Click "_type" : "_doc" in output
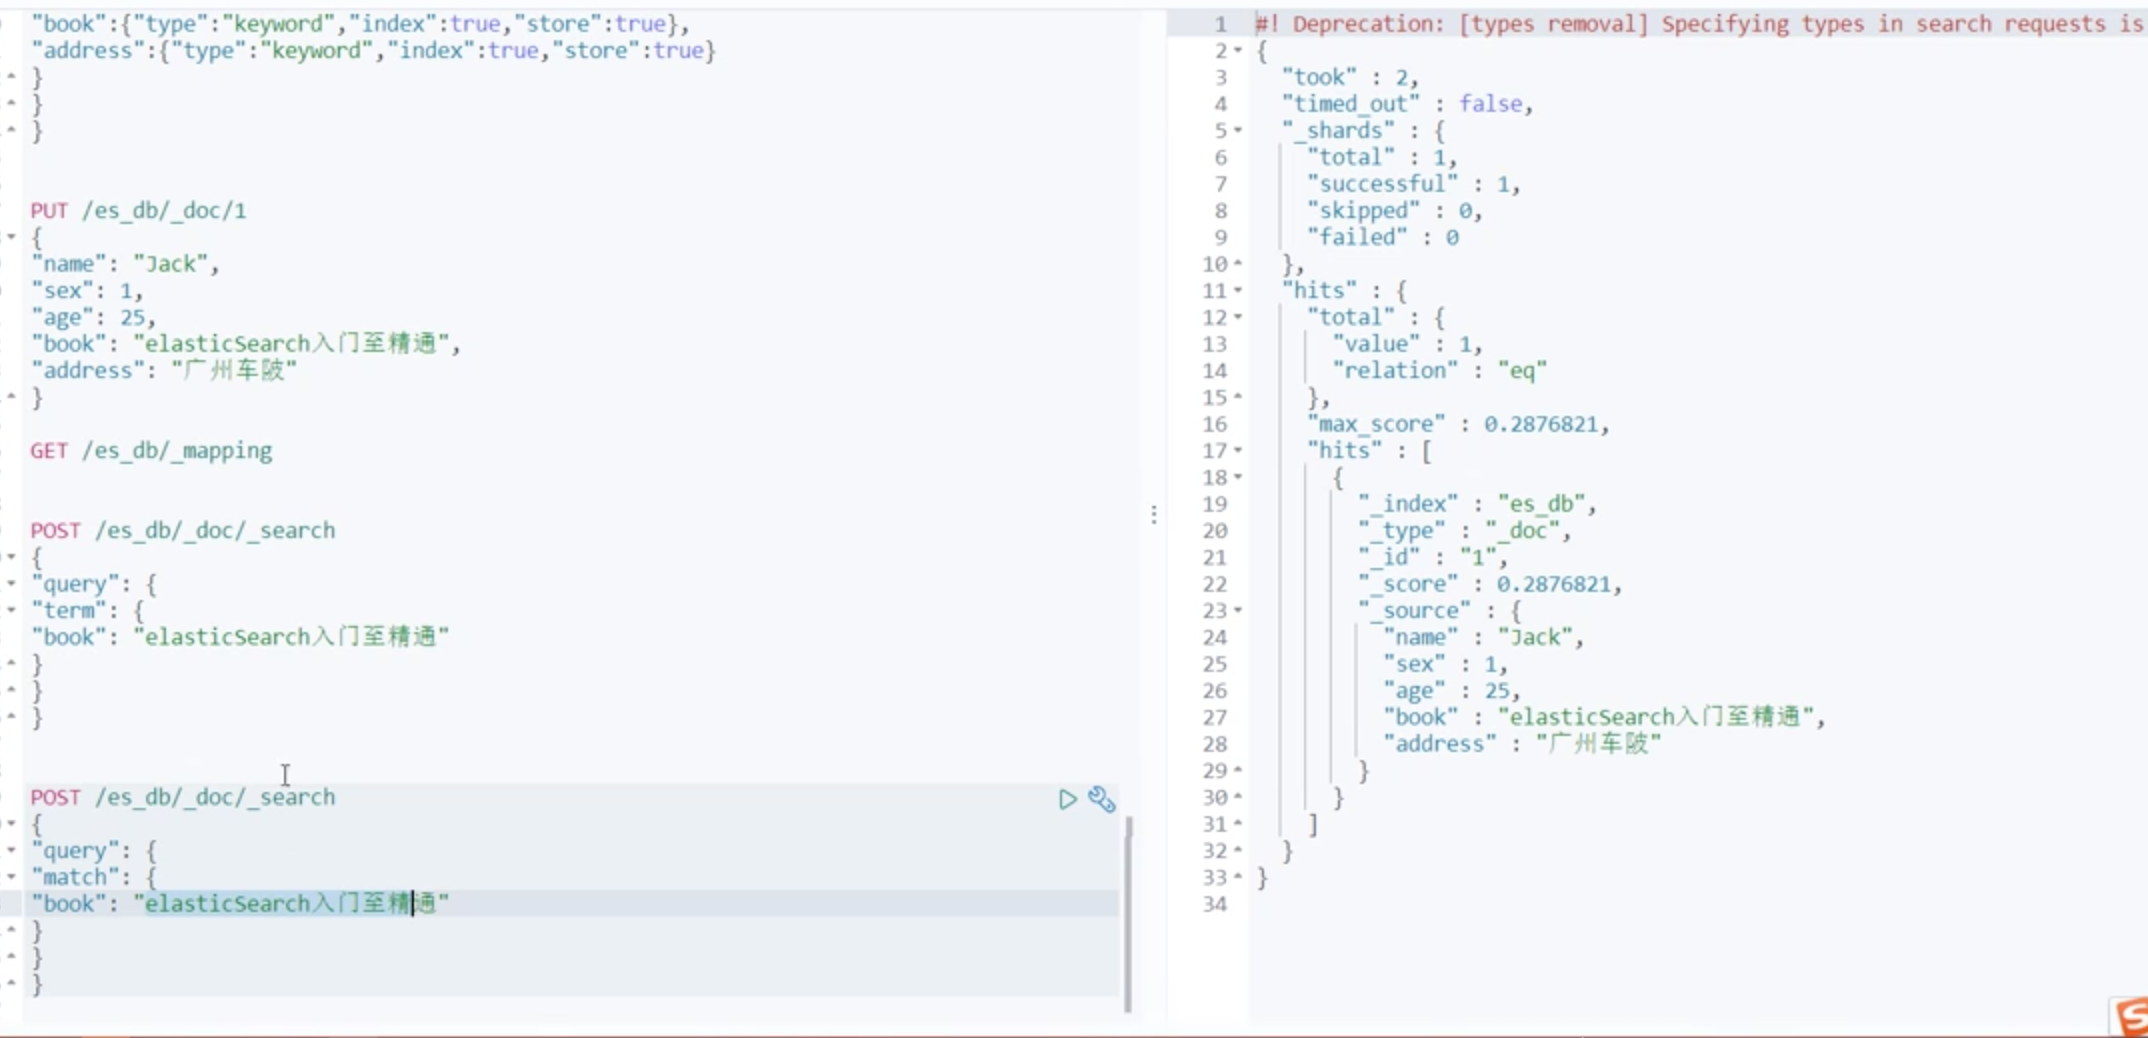This screenshot has width=2148, height=1038. click(x=1464, y=531)
